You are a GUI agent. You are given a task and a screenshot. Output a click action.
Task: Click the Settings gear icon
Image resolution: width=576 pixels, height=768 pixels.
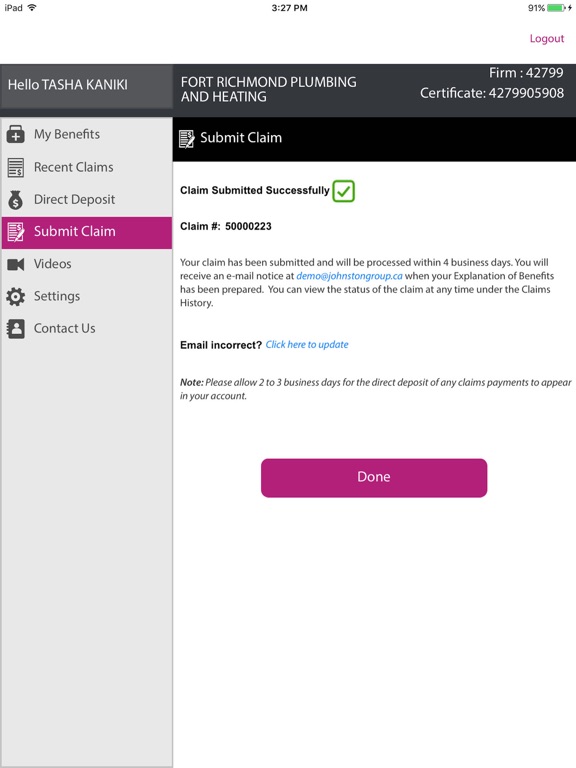(x=16, y=296)
